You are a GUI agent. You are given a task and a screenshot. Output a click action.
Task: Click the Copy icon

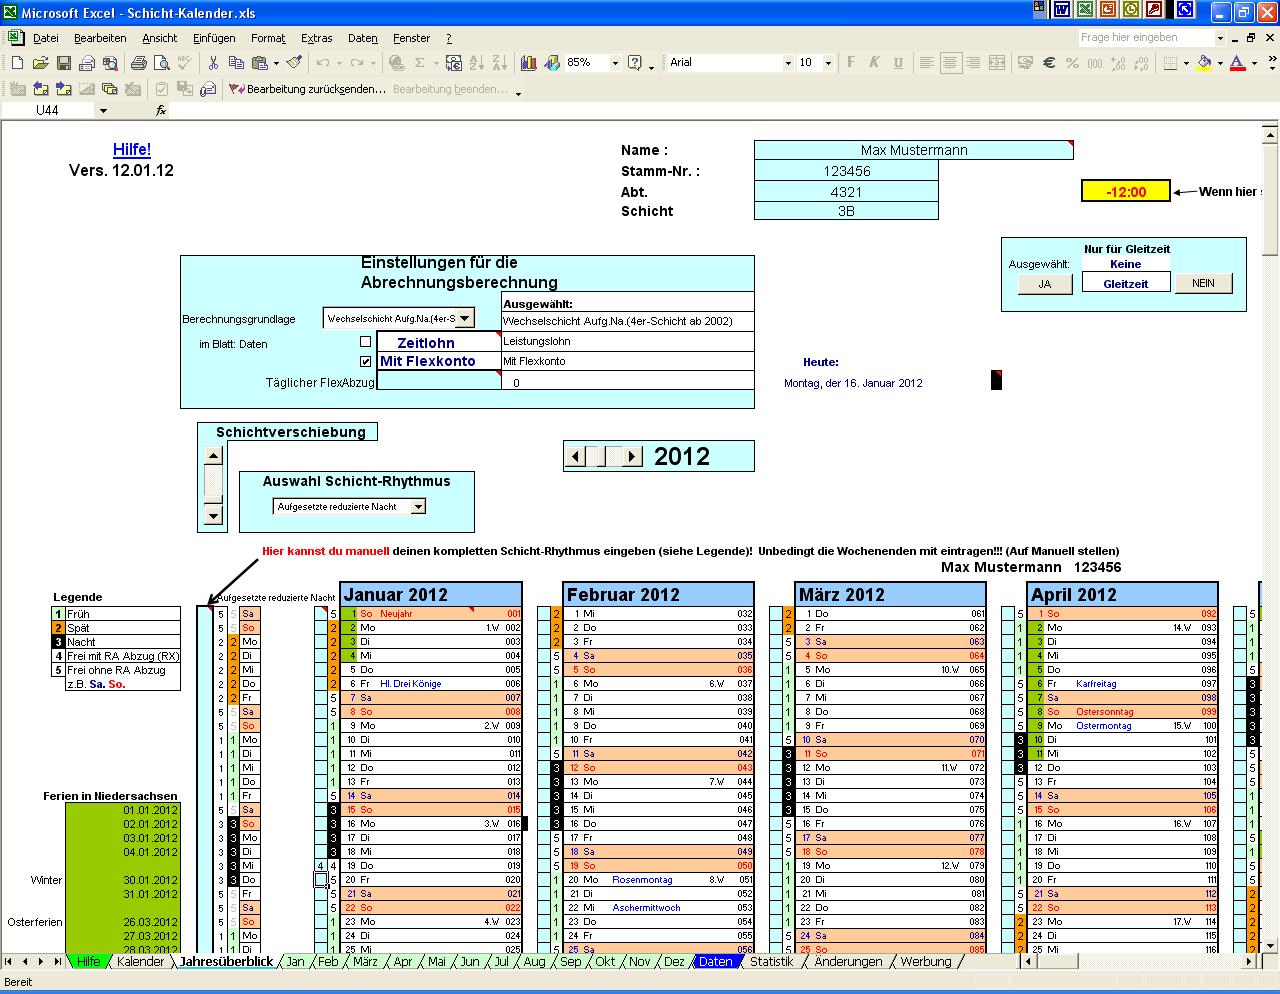coord(236,62)
